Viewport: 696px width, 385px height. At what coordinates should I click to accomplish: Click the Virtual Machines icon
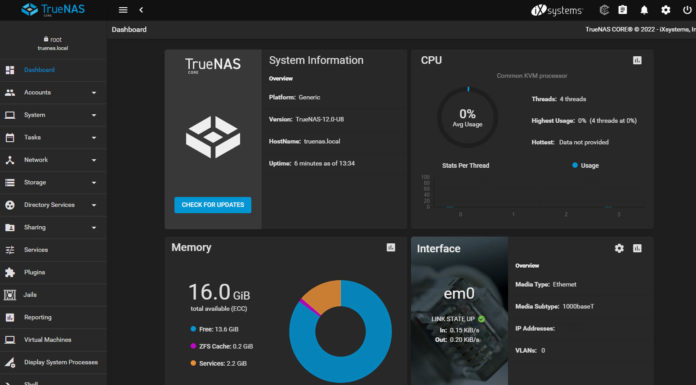[x=10, y=340]
